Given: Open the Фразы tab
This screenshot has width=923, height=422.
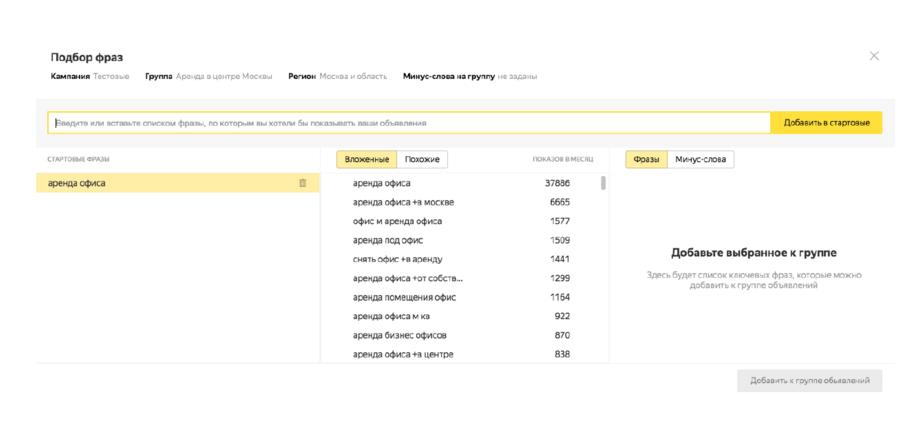Looking at the screenshot, I should (646, 160).
